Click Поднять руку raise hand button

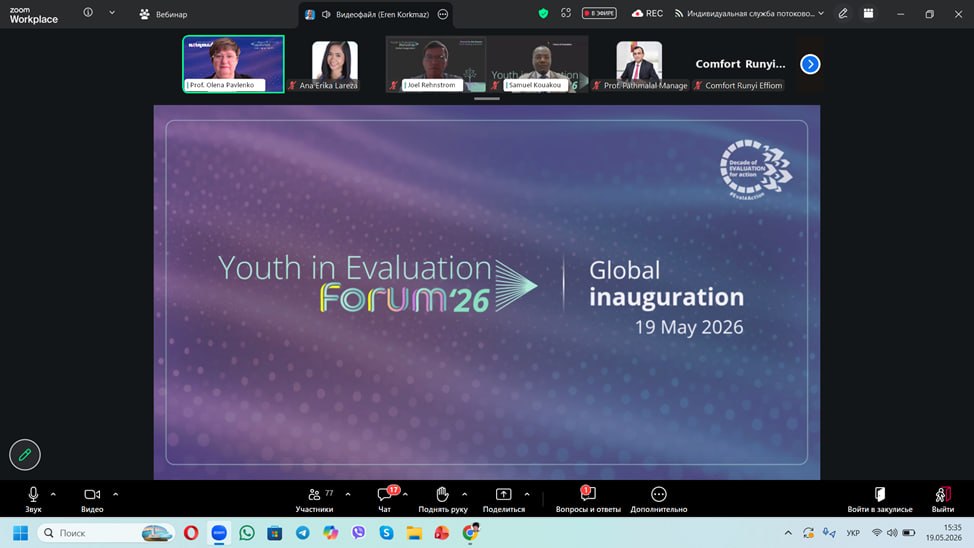442,500
